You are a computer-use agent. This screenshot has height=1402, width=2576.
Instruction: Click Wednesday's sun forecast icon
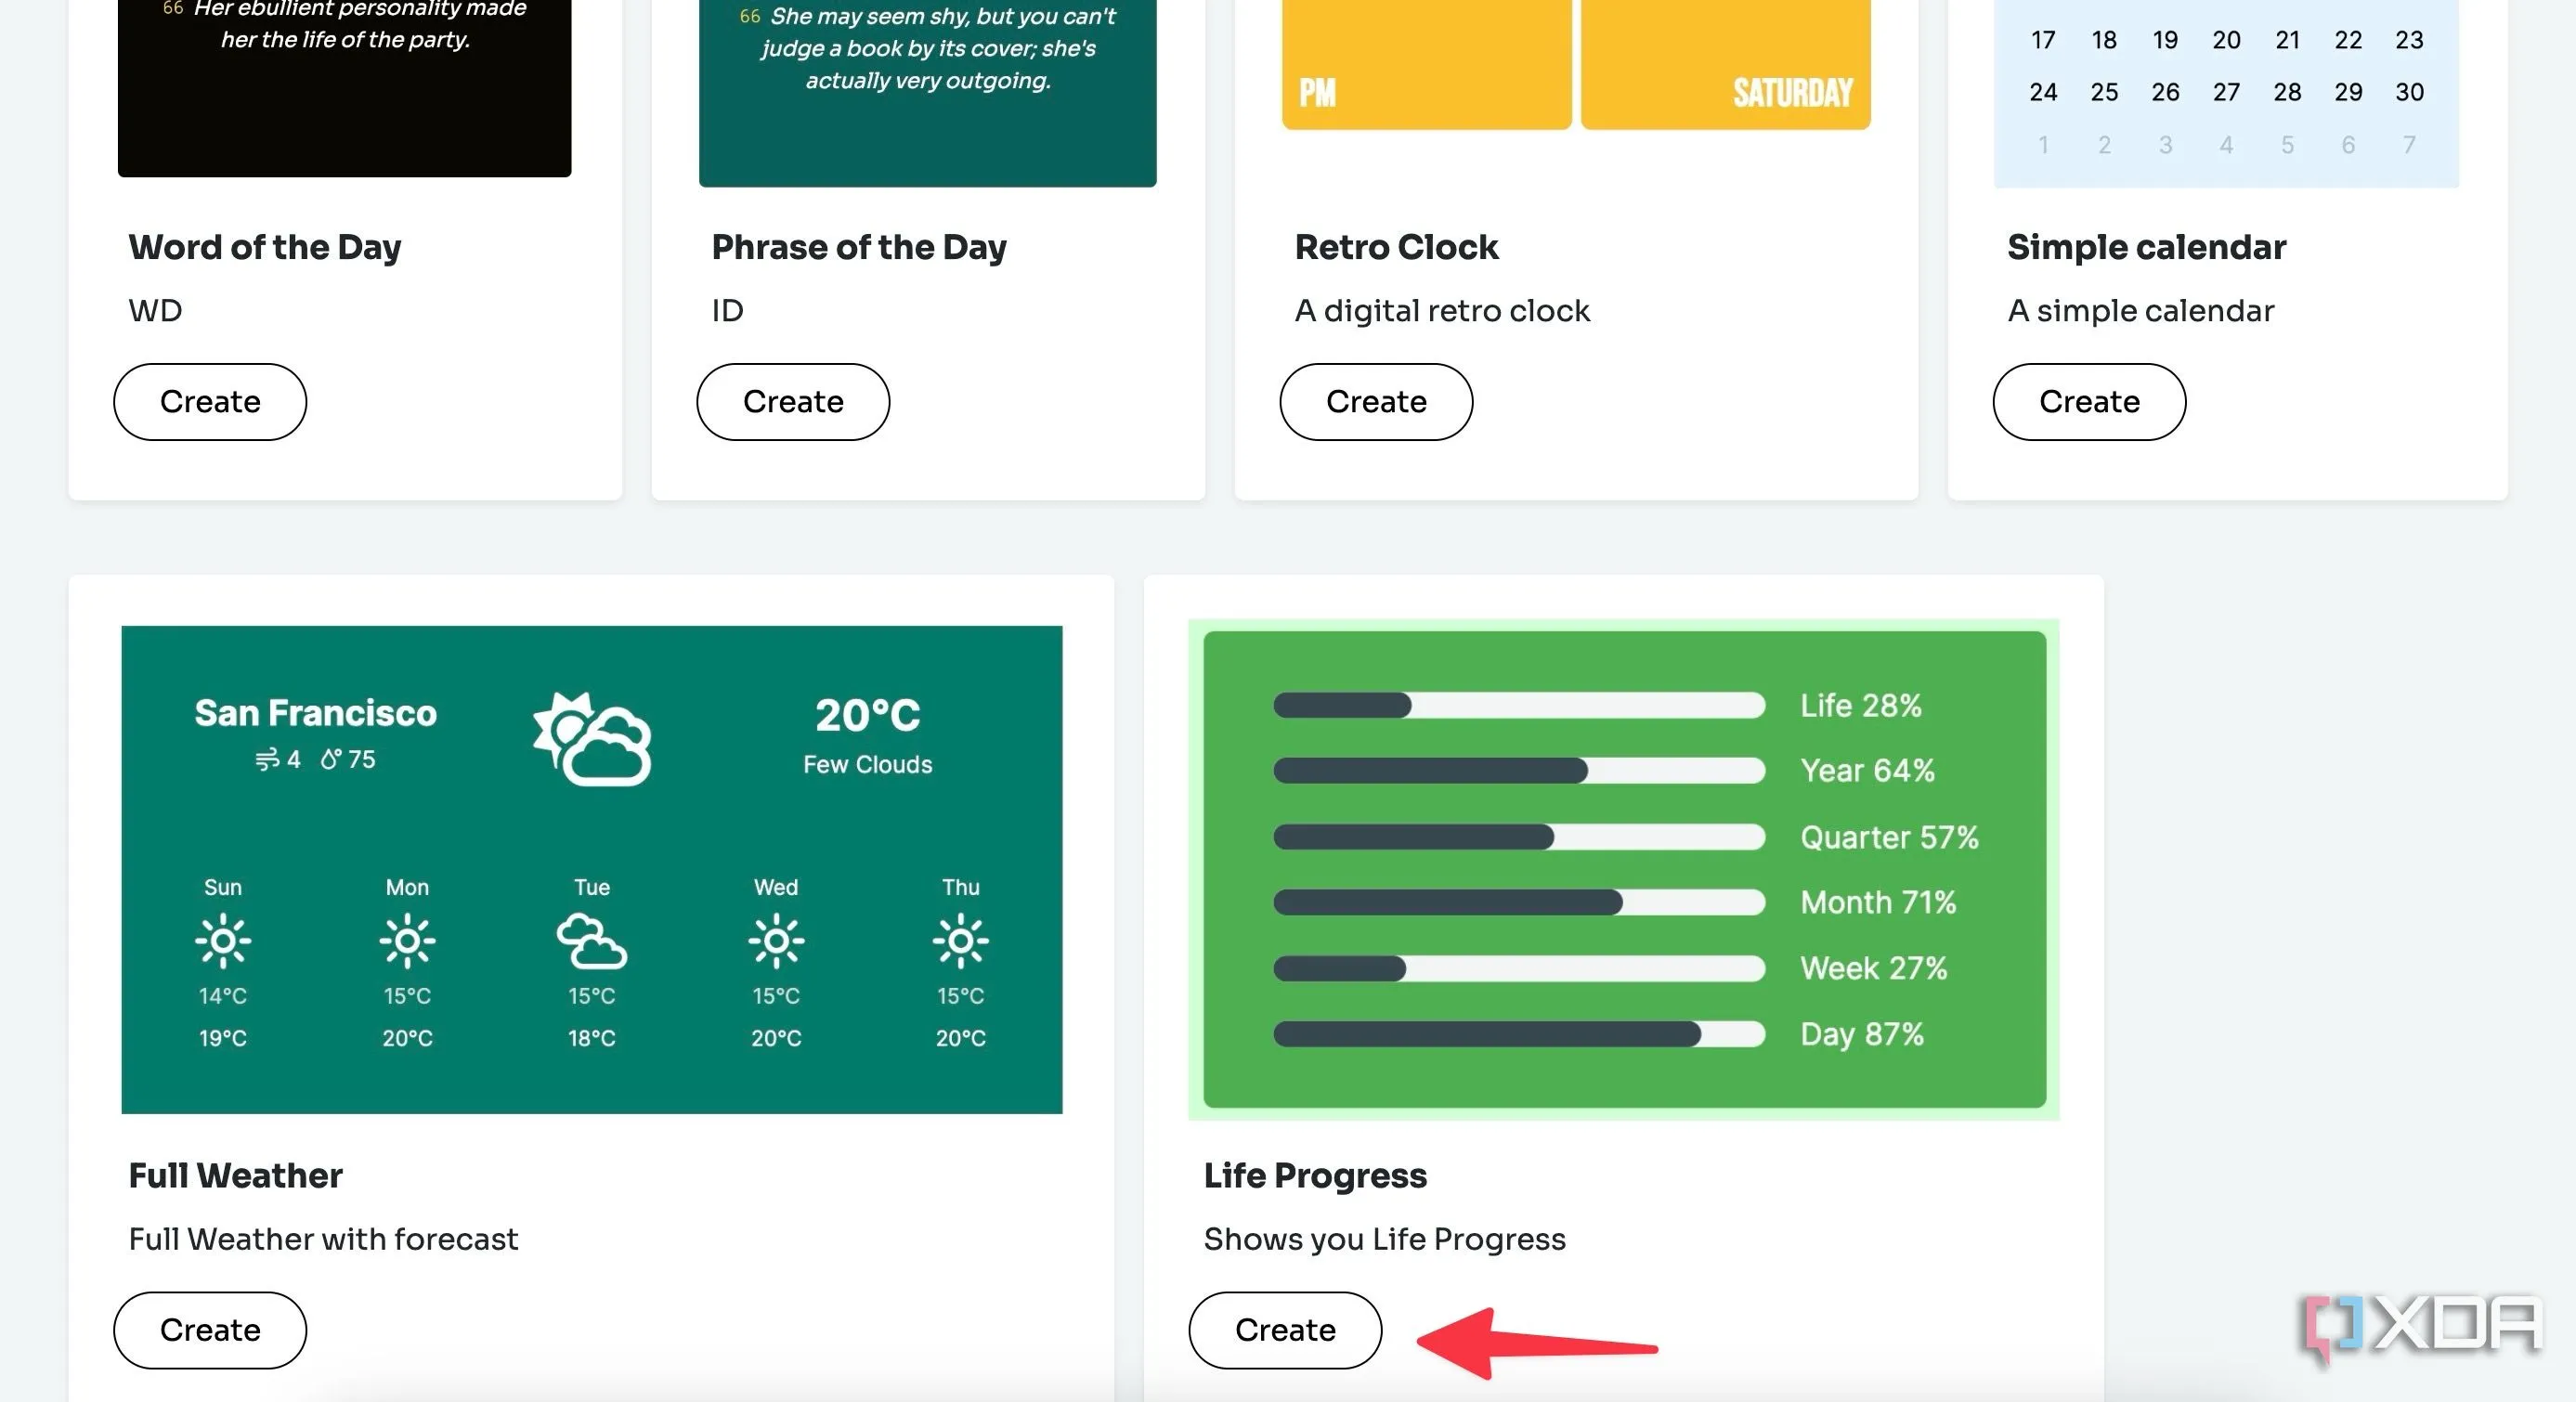click(776, 941)
